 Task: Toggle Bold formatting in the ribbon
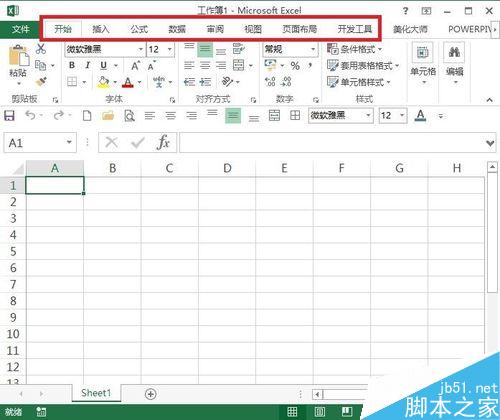72,65
